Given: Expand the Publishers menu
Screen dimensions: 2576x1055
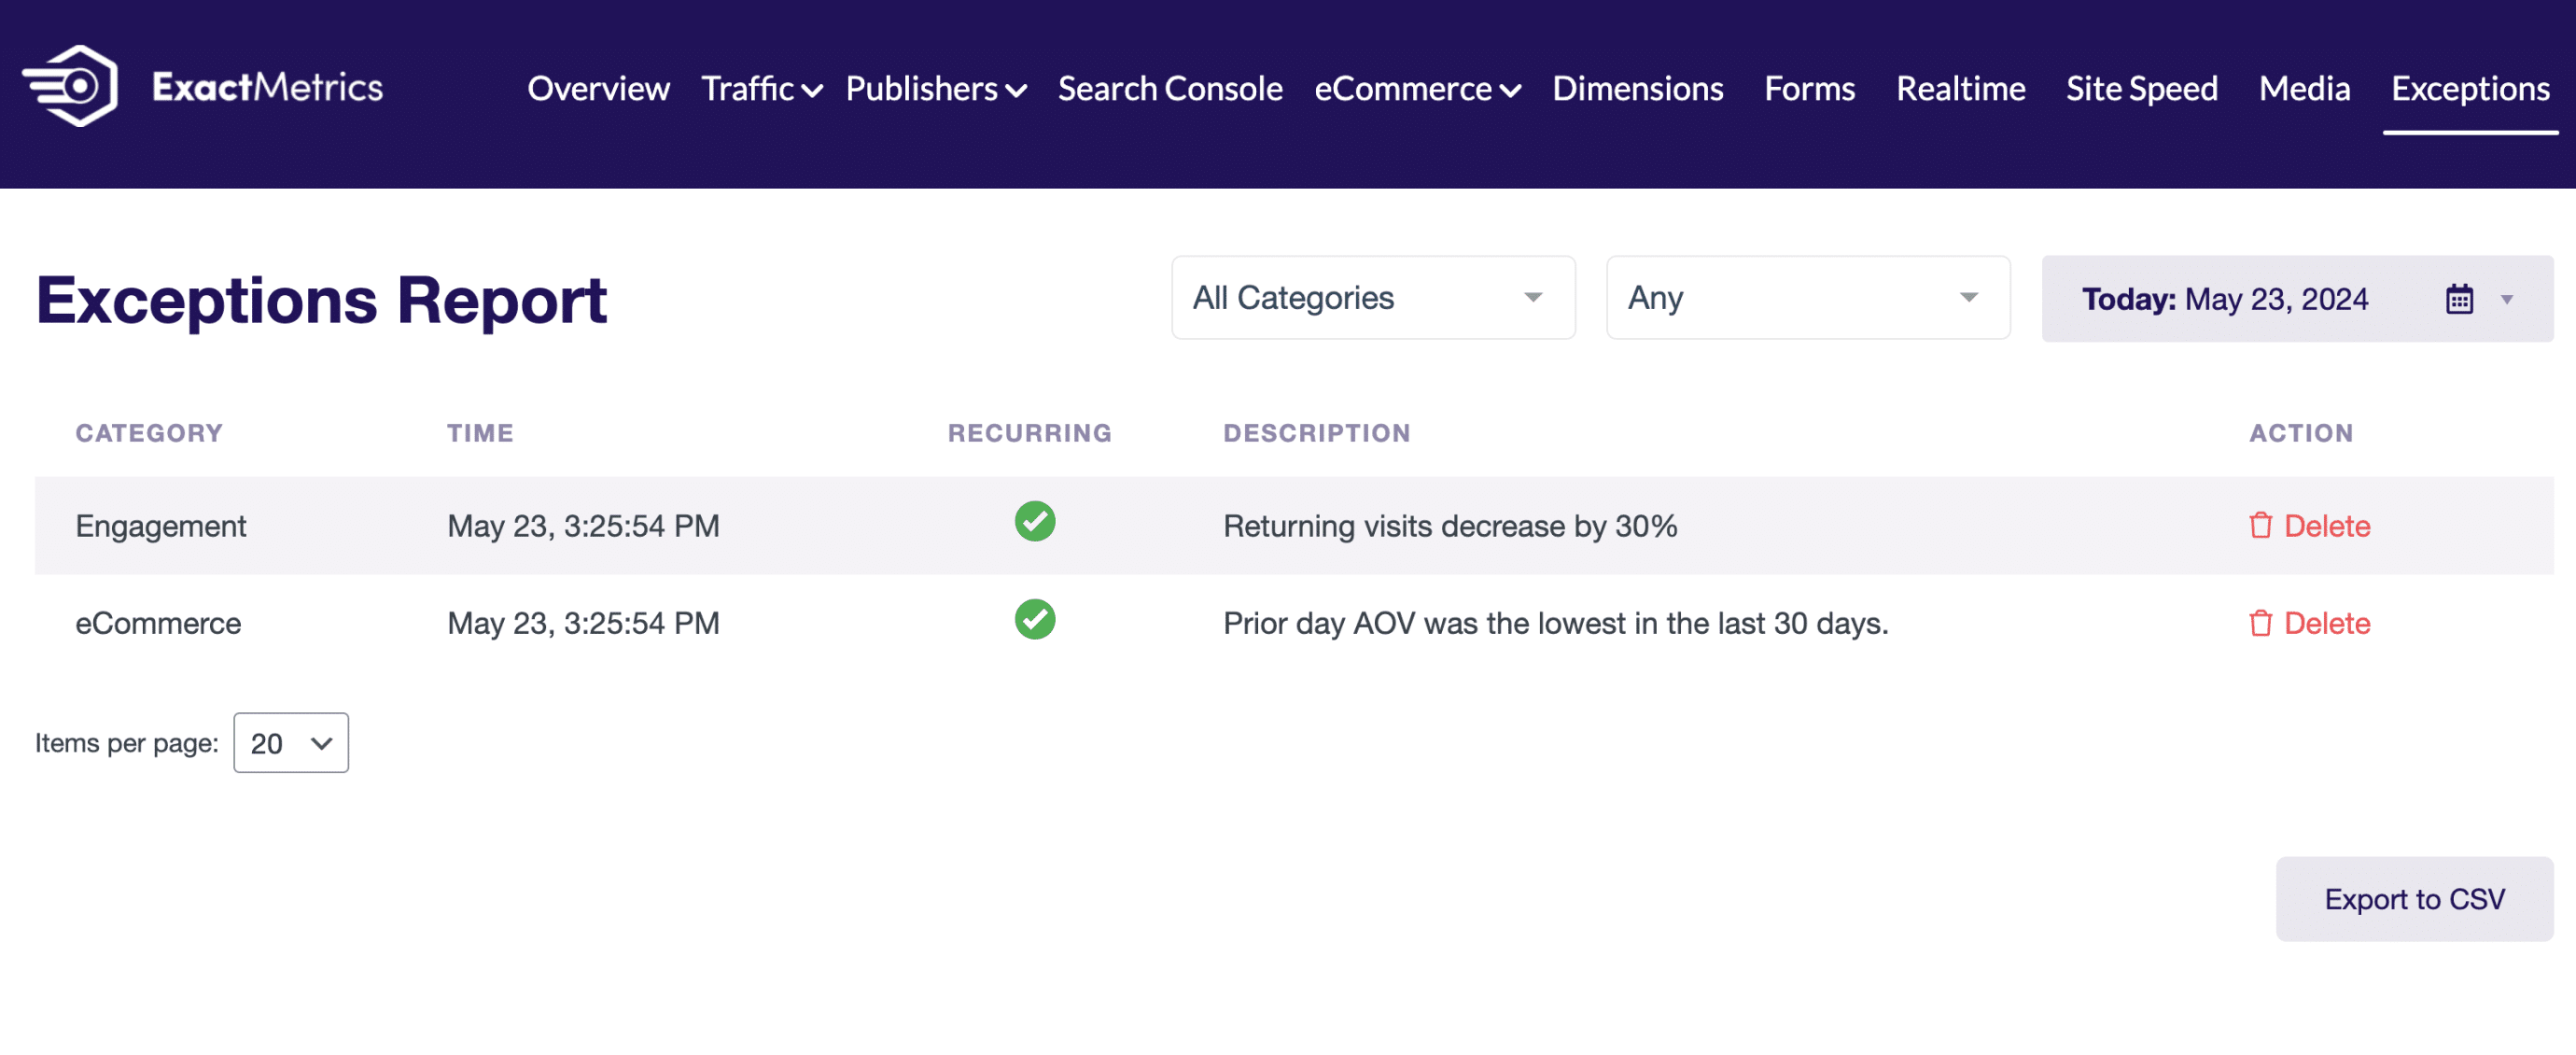Looking at the screenshot, I should point(936,88).
